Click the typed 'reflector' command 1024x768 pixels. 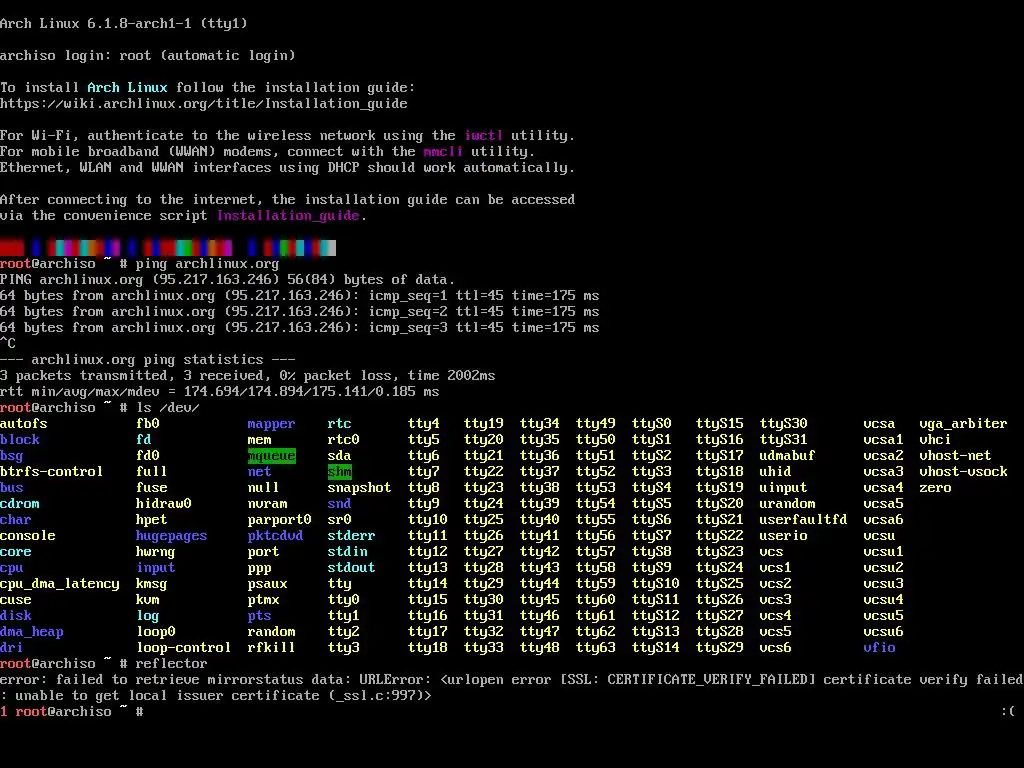pos(171,664)
